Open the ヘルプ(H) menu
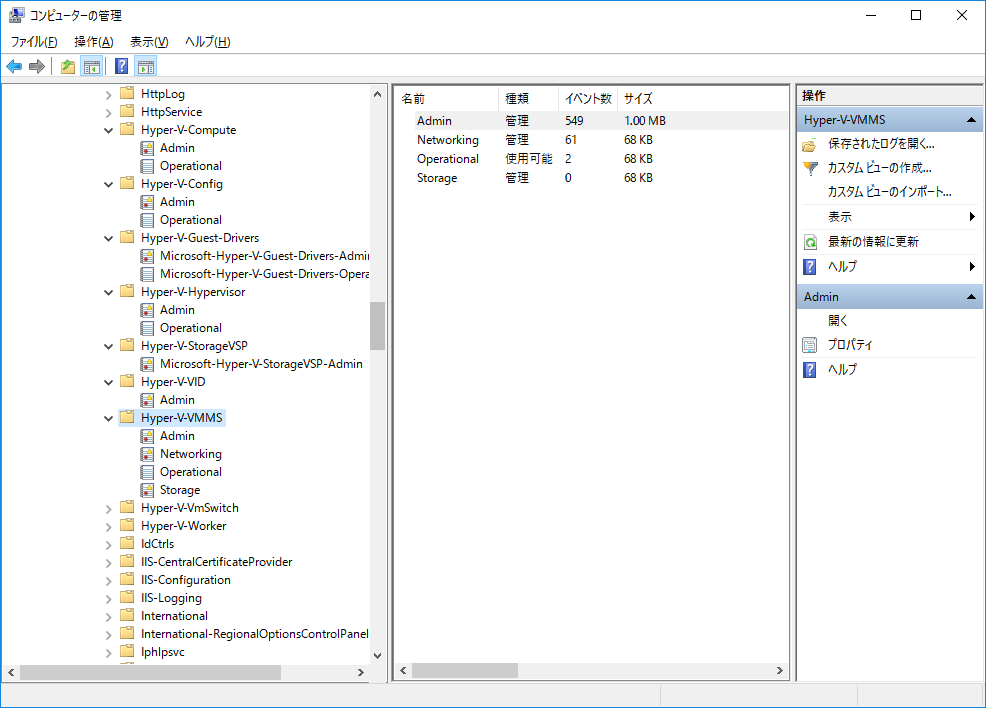The image size is (986, 708). pyautogui.click(x=208, y=41)
